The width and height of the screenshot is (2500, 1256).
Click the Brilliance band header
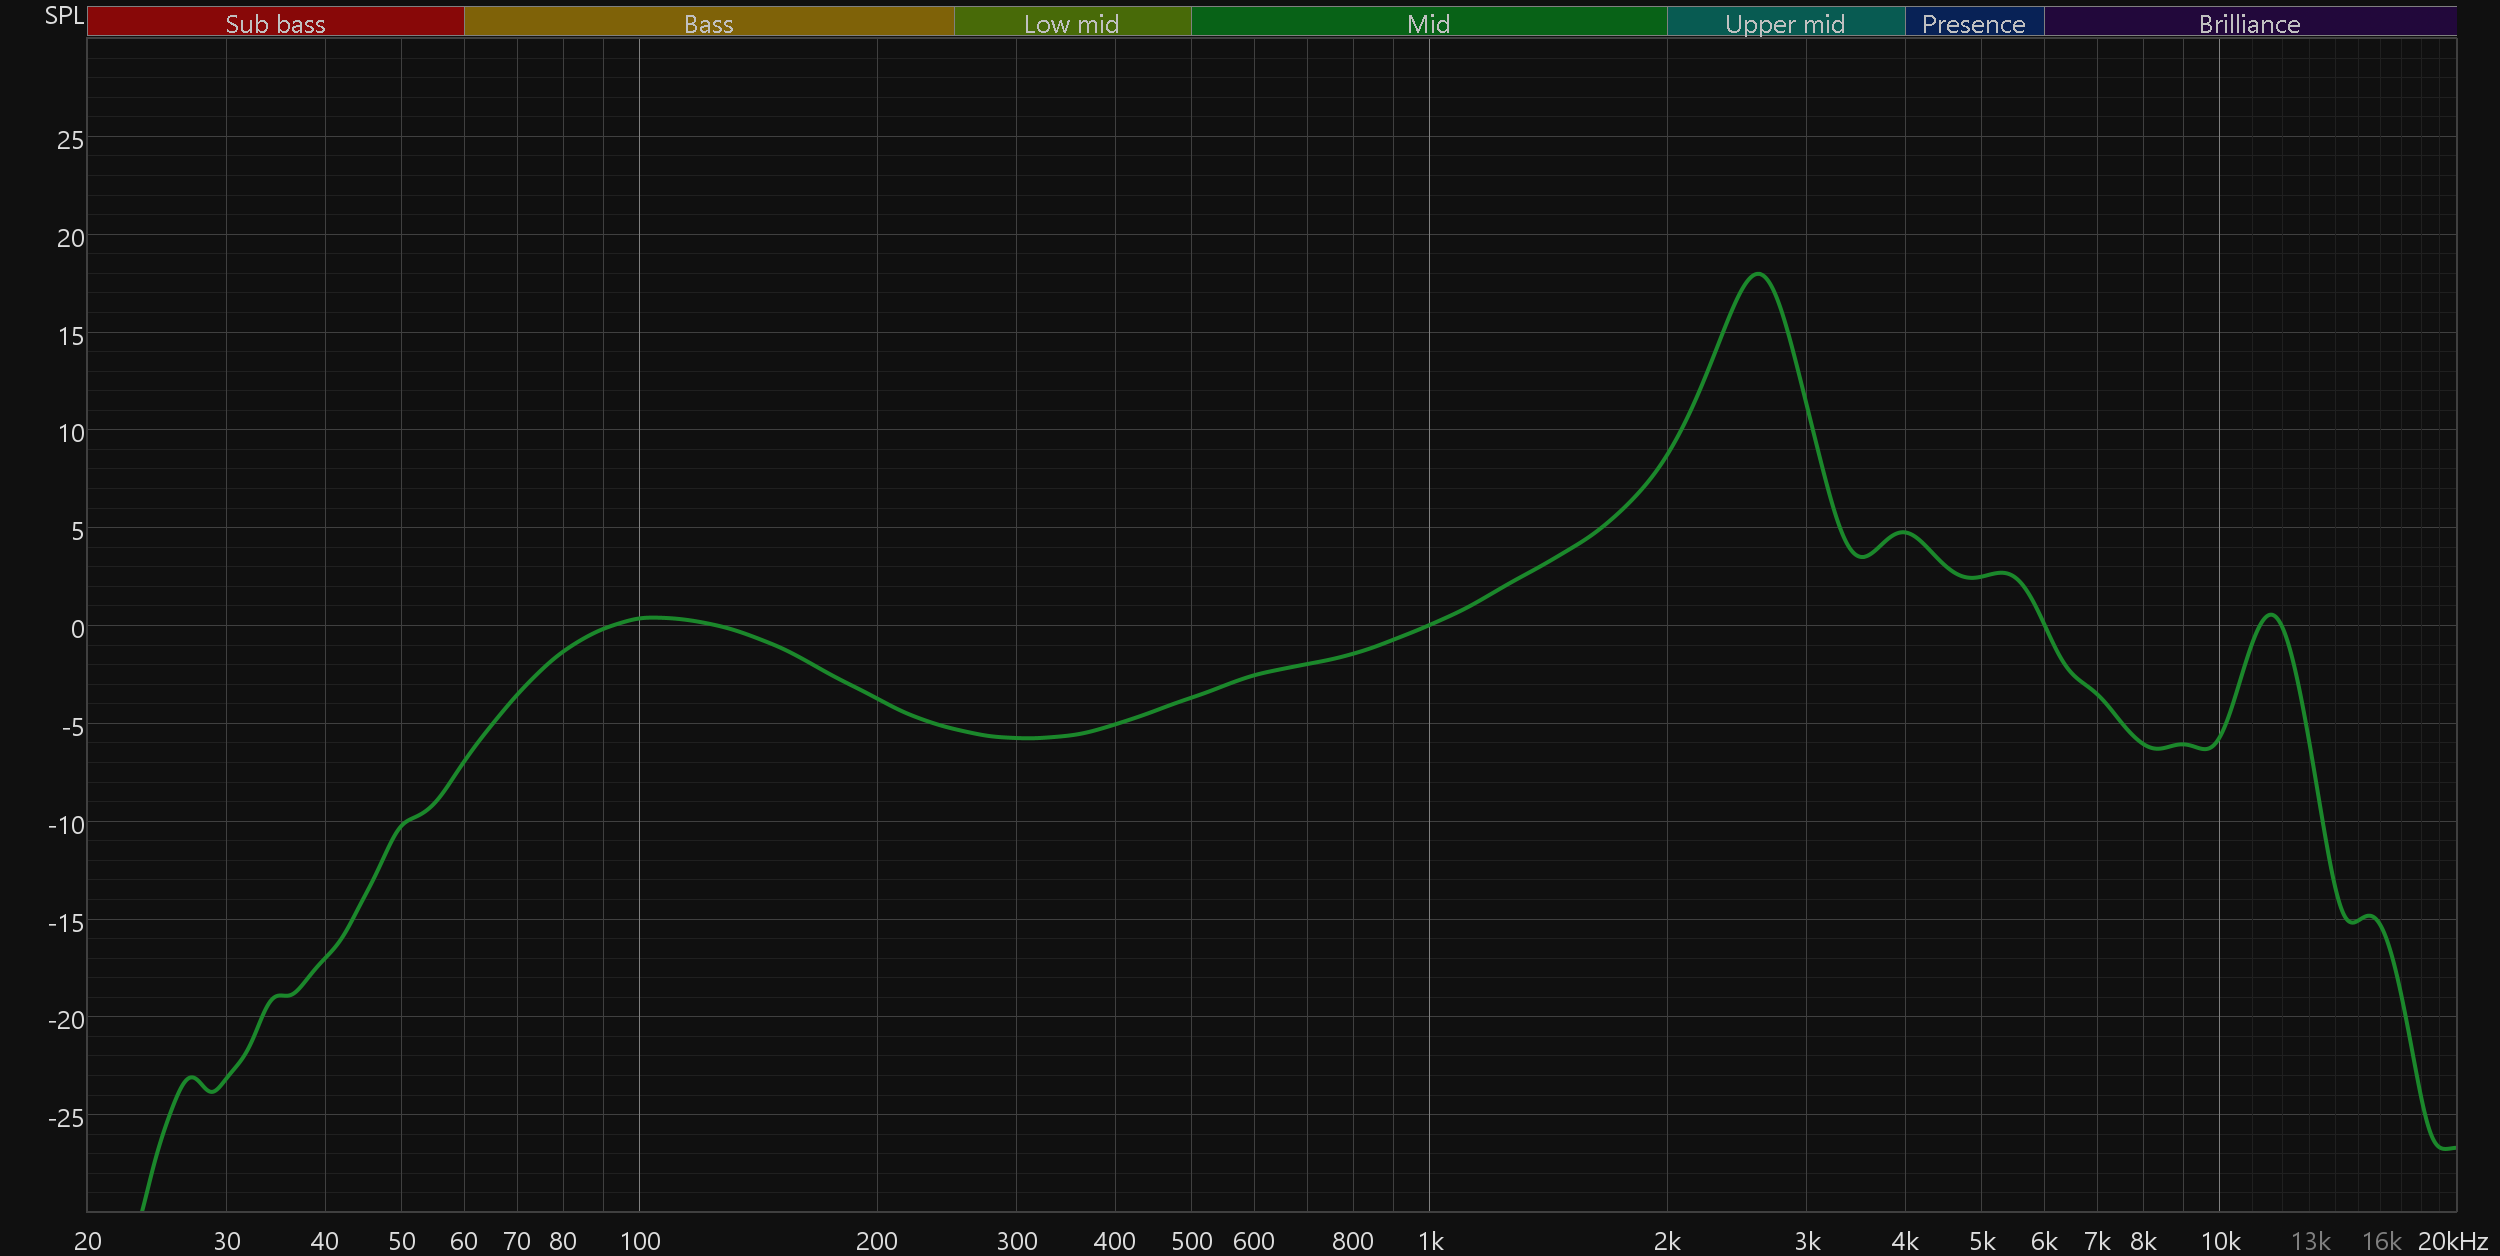pos(2249,23)
